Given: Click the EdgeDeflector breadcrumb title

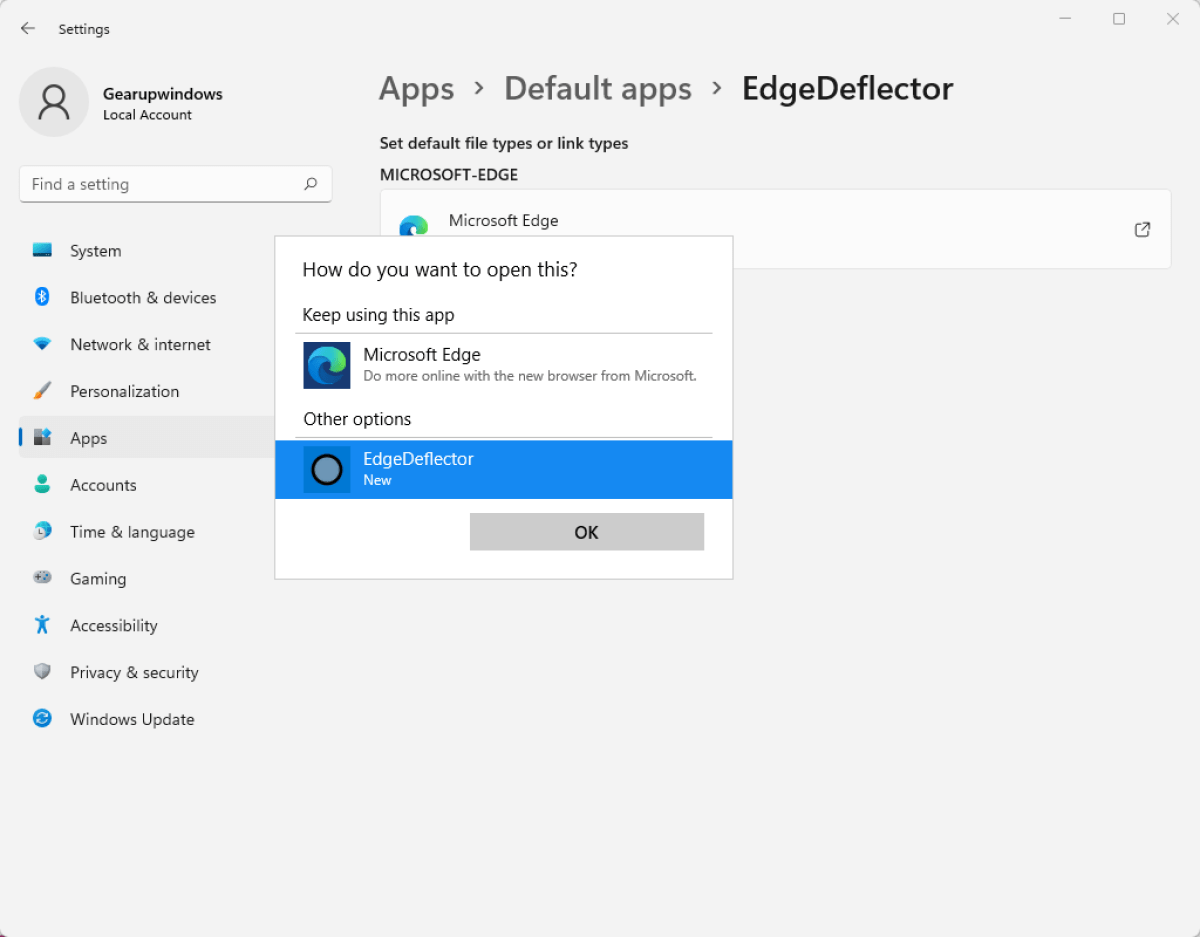Looking at the screenshot, I should pyautogui.click(x=847, y=89).
